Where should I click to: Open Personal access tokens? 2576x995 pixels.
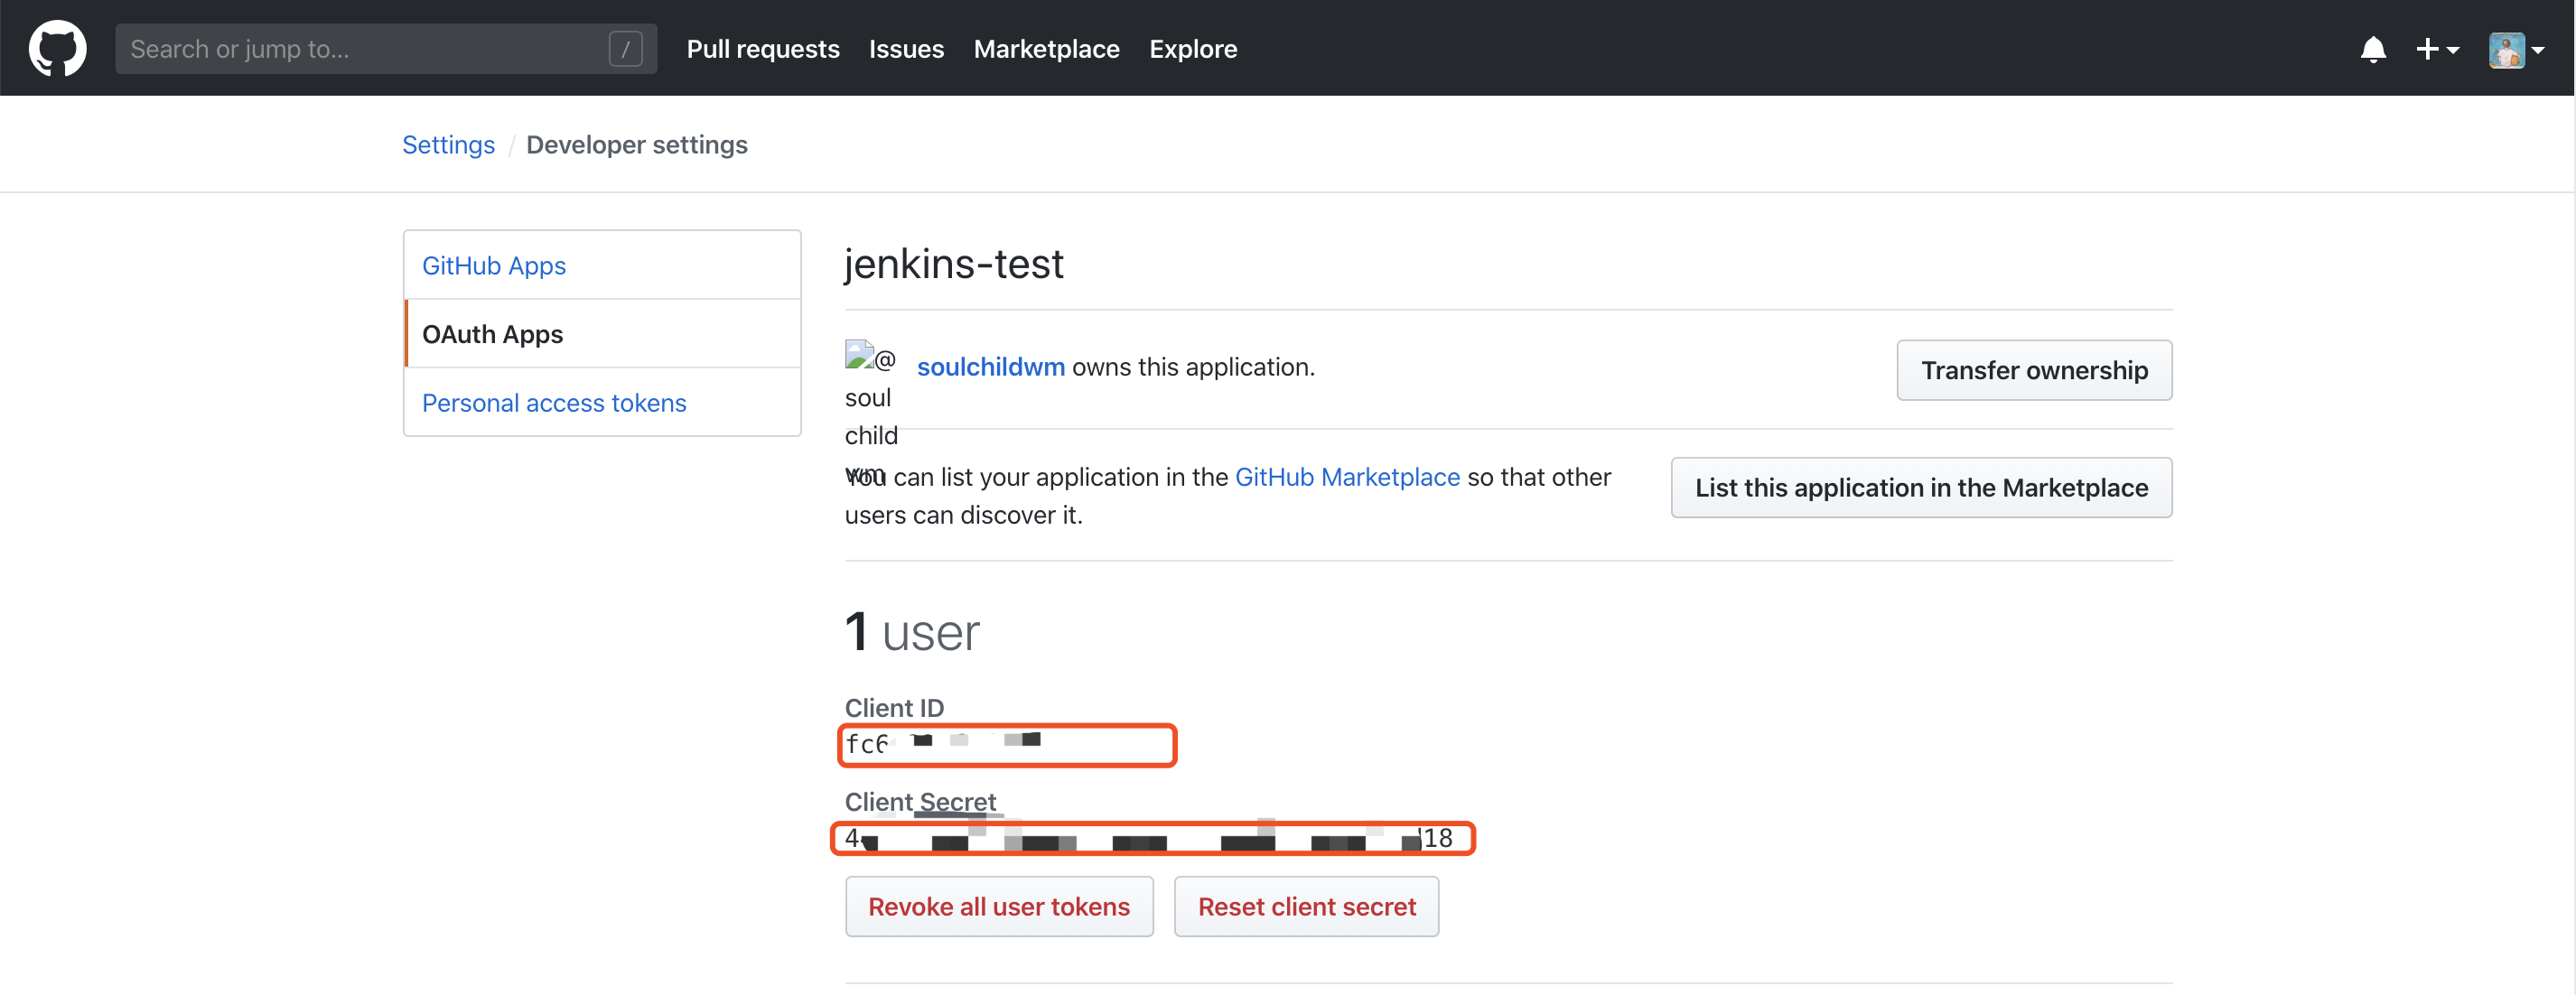(602, 403)
